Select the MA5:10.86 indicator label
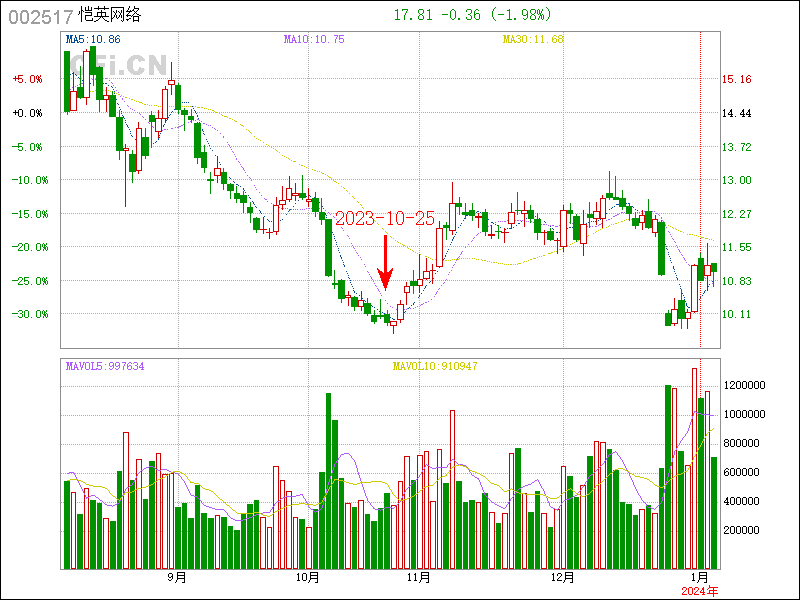 point(93,39)
